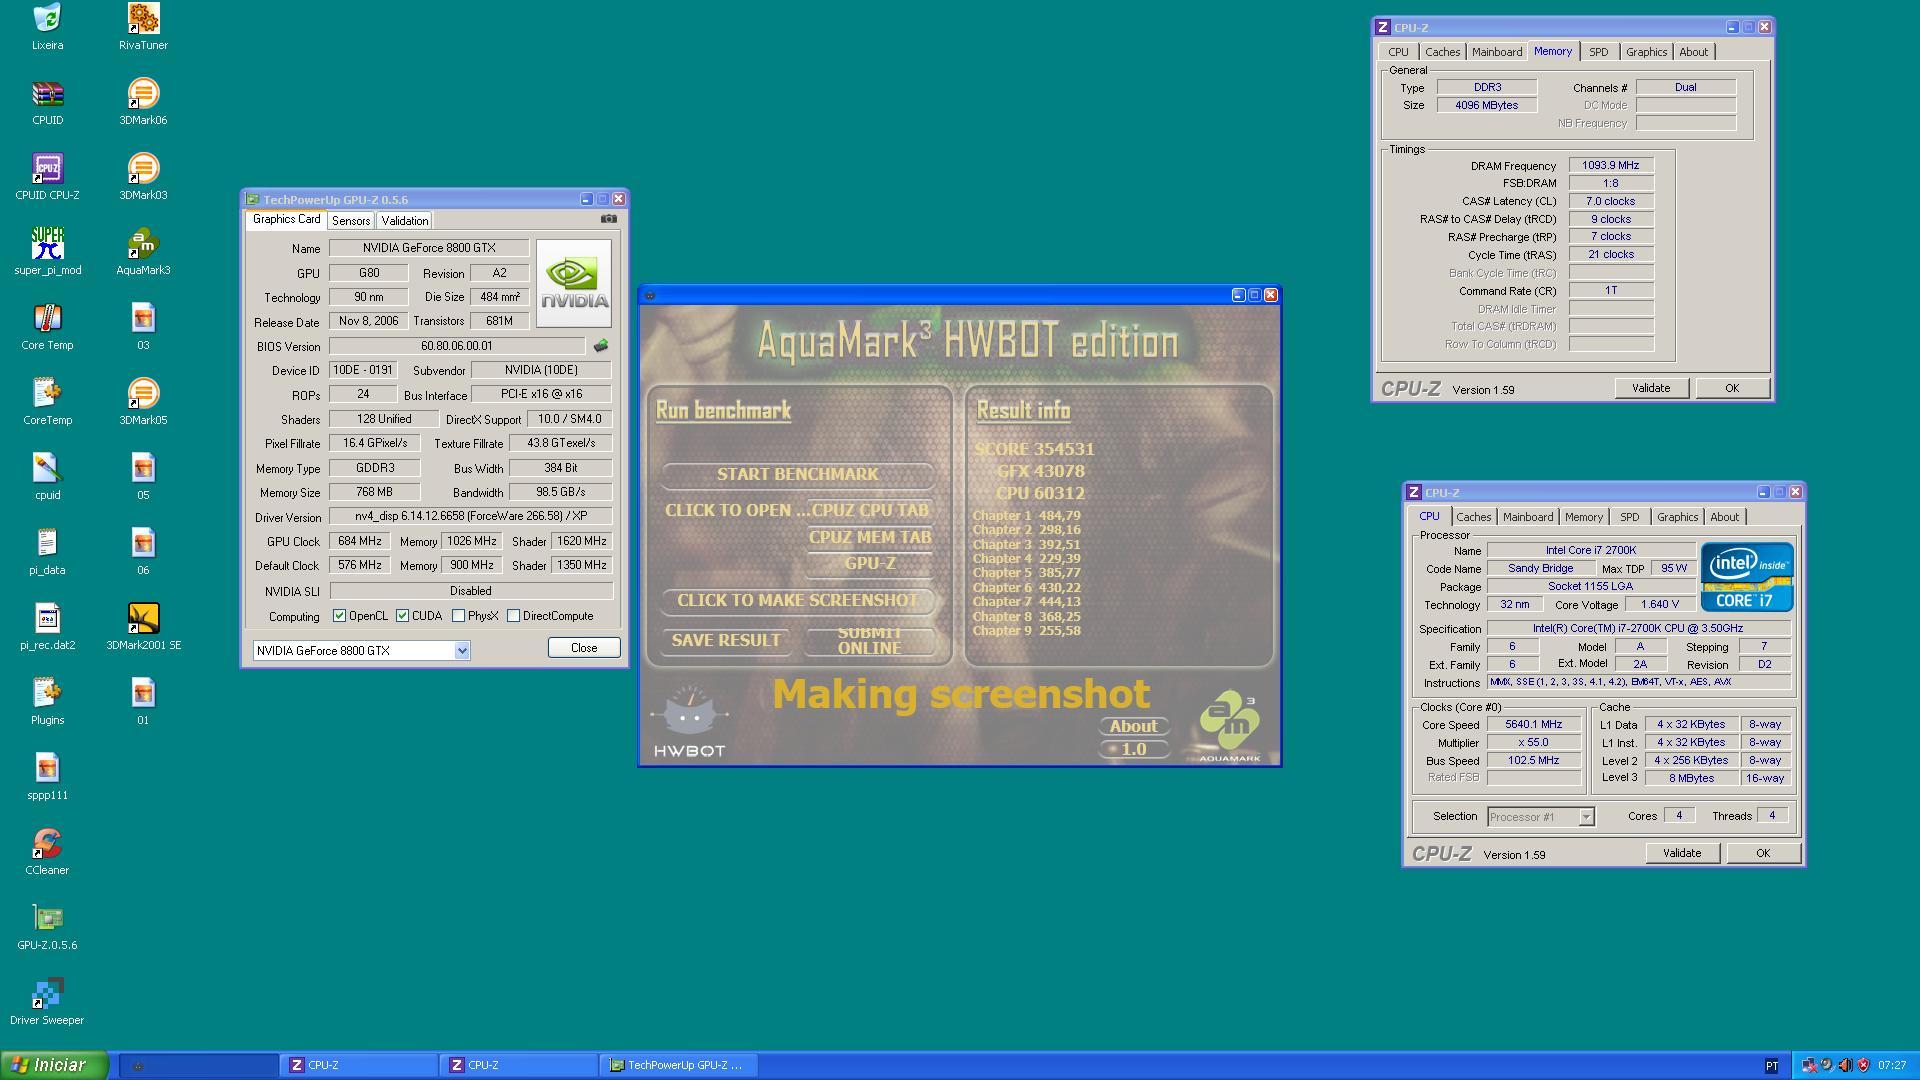Screen dimensions: 1920x1080
Task: Toggle PhysX checkbox in GPU-Z
Action: pyautogui.click(x=458, y=616)
